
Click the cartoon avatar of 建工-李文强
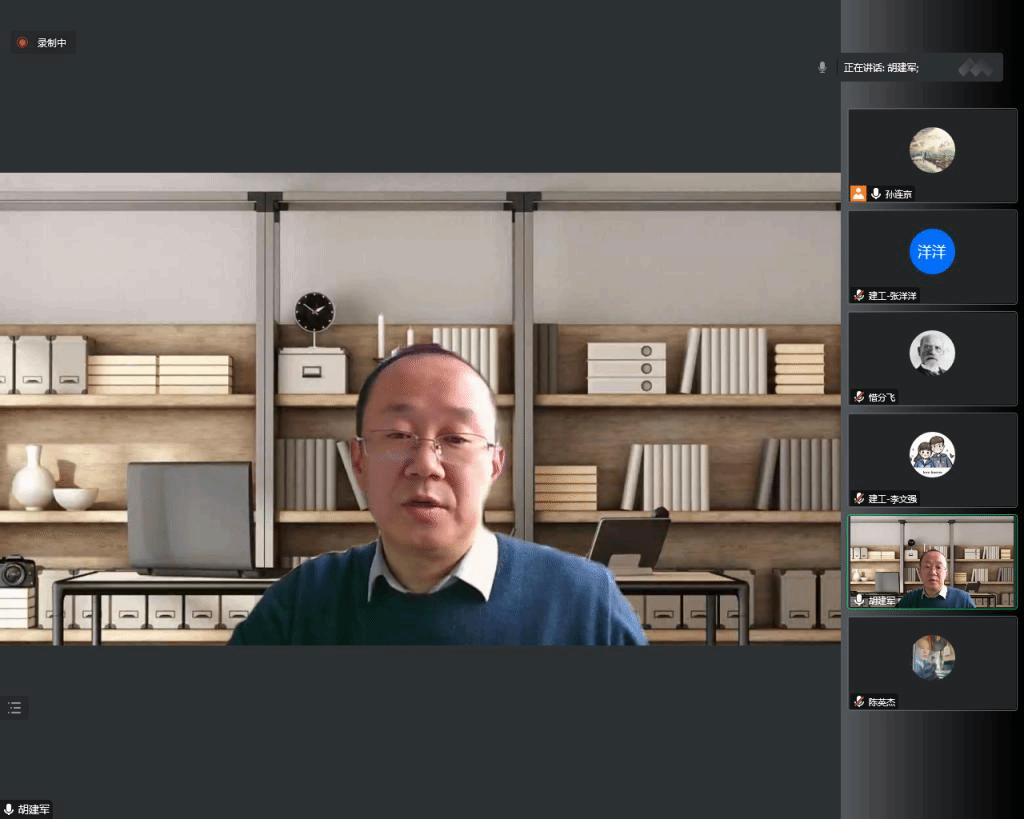932,454
